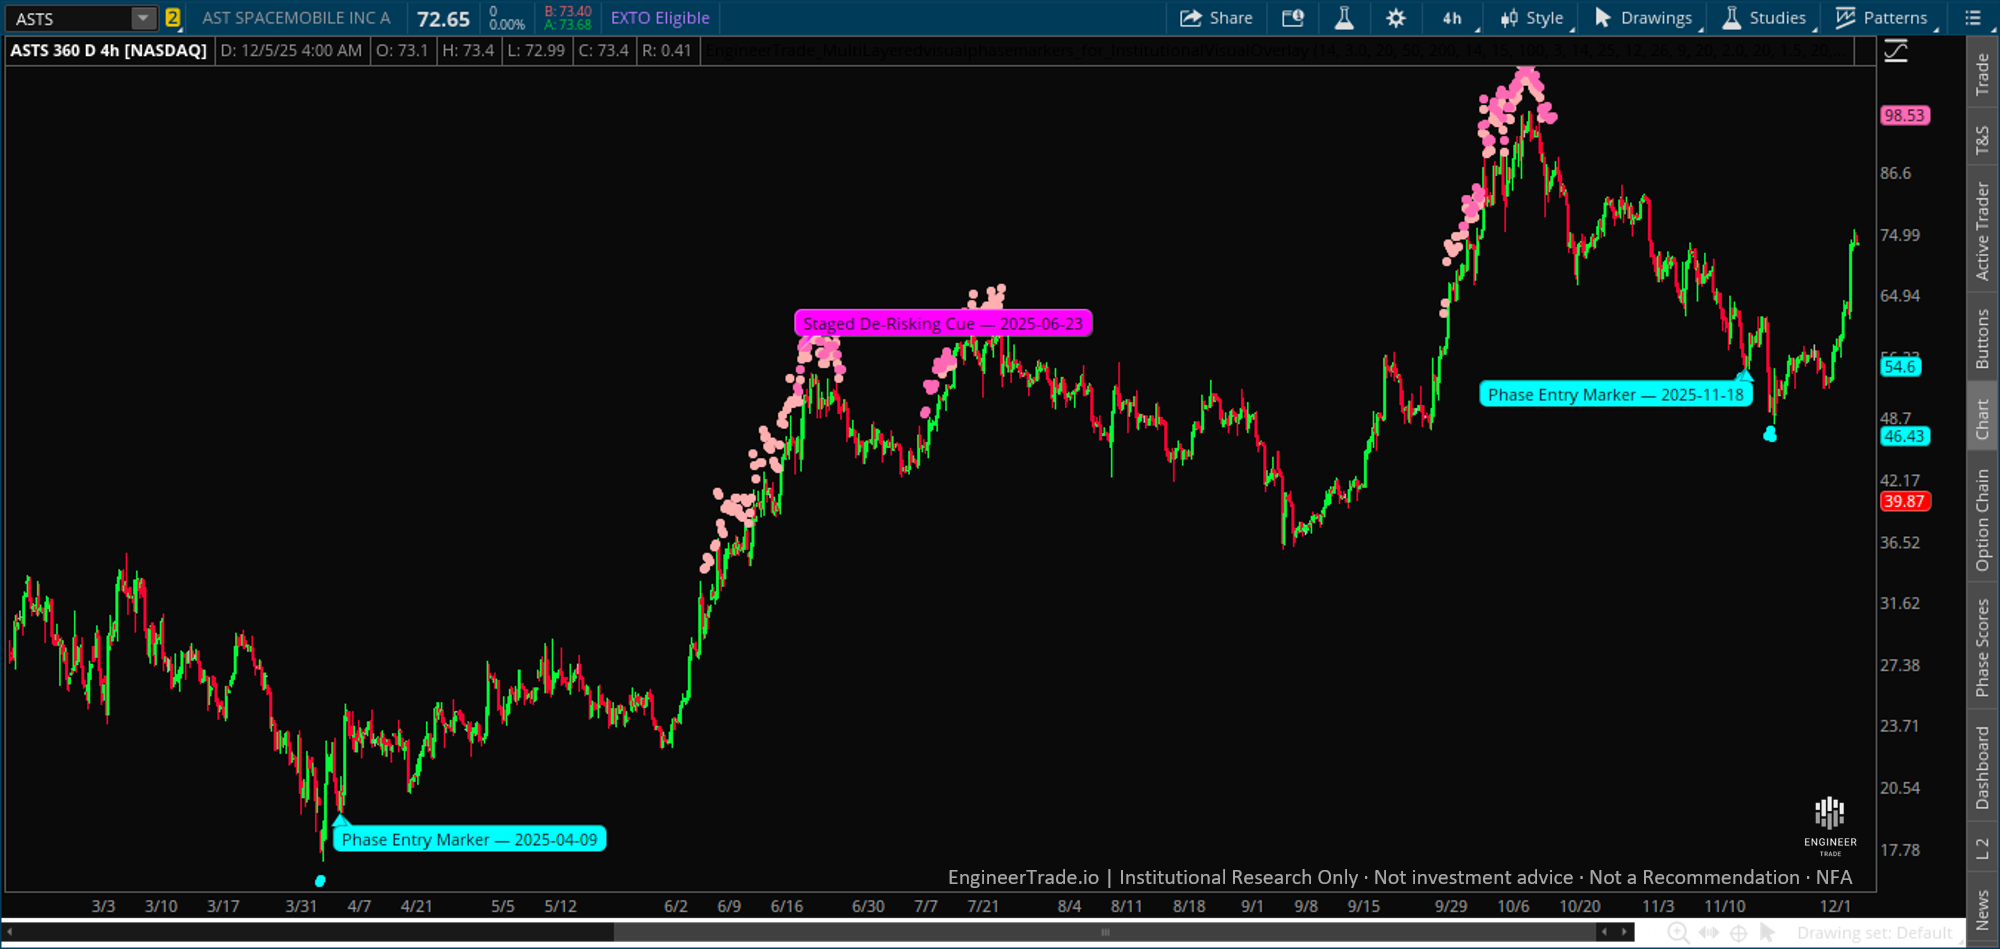Click the yellow link color number 2 box

[x=173, y=18]
